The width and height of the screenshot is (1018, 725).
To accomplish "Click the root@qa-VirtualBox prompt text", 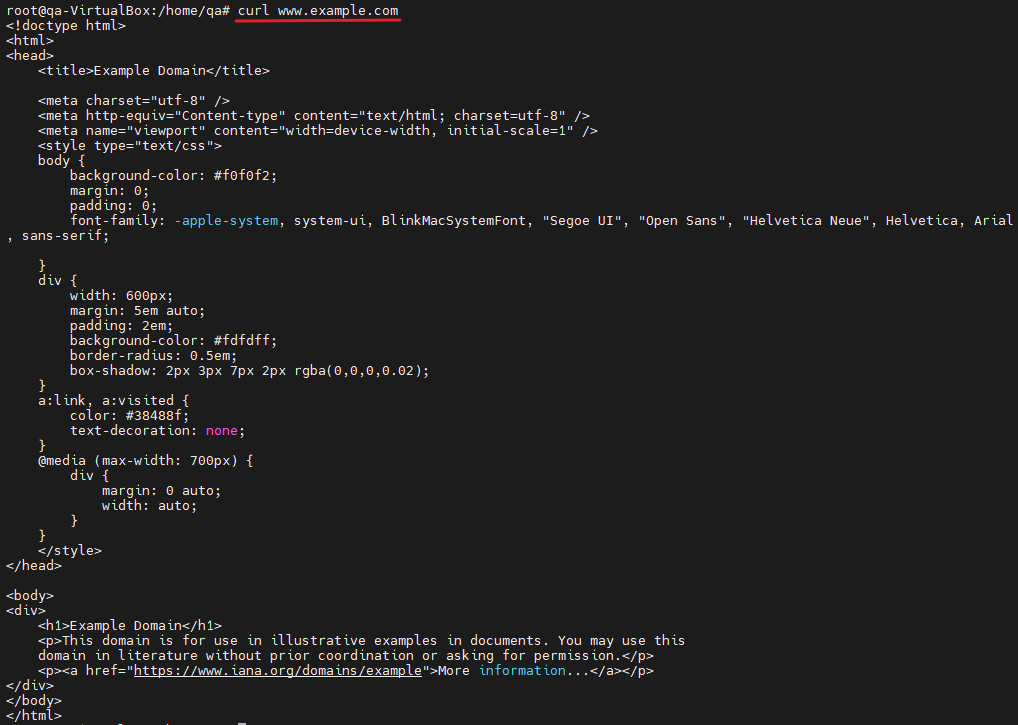I will [x=118, y=10].
